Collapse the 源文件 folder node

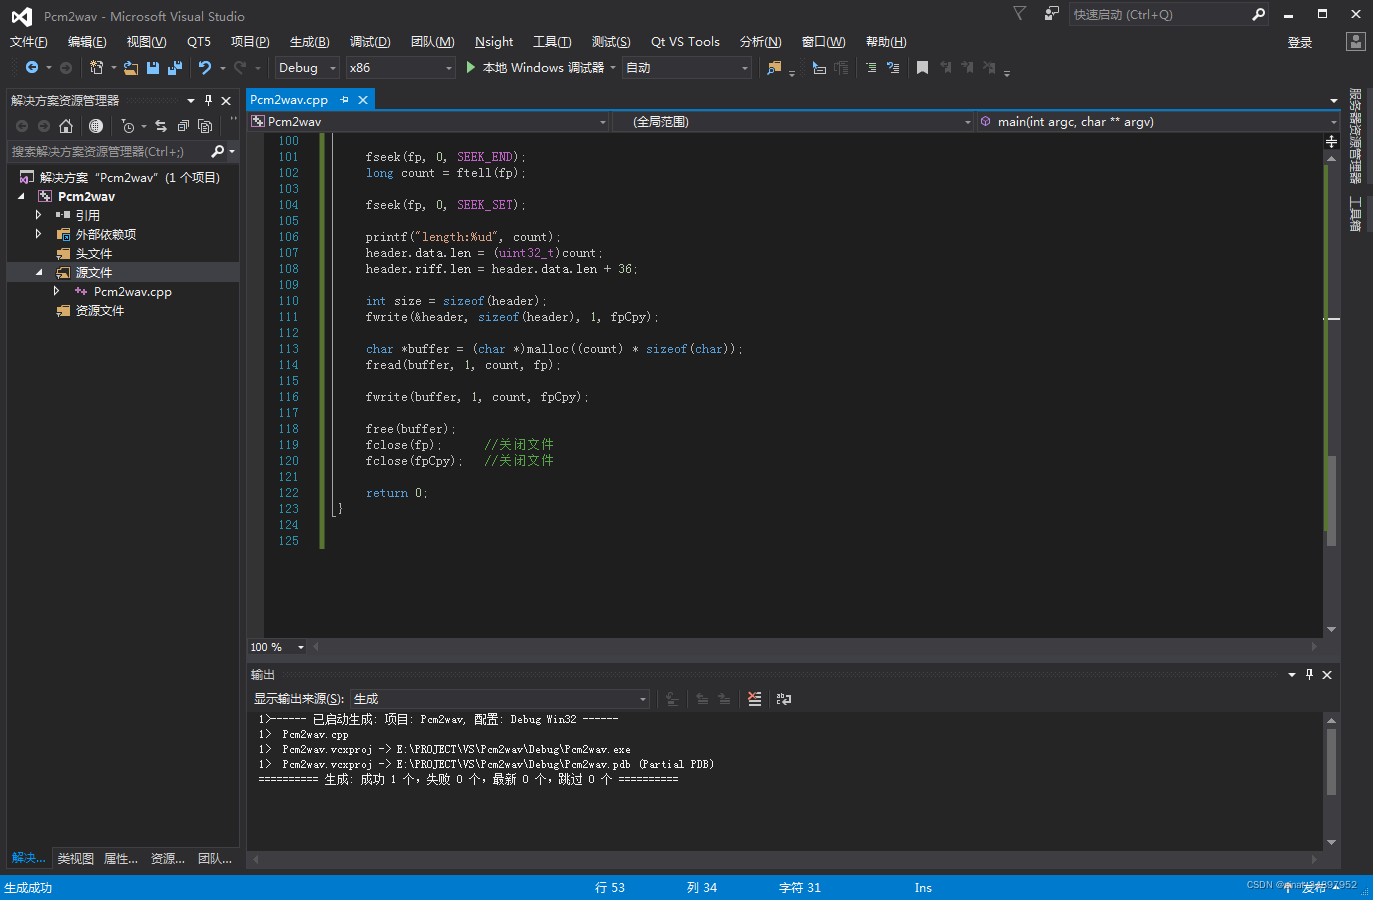[x=39, y=272]
